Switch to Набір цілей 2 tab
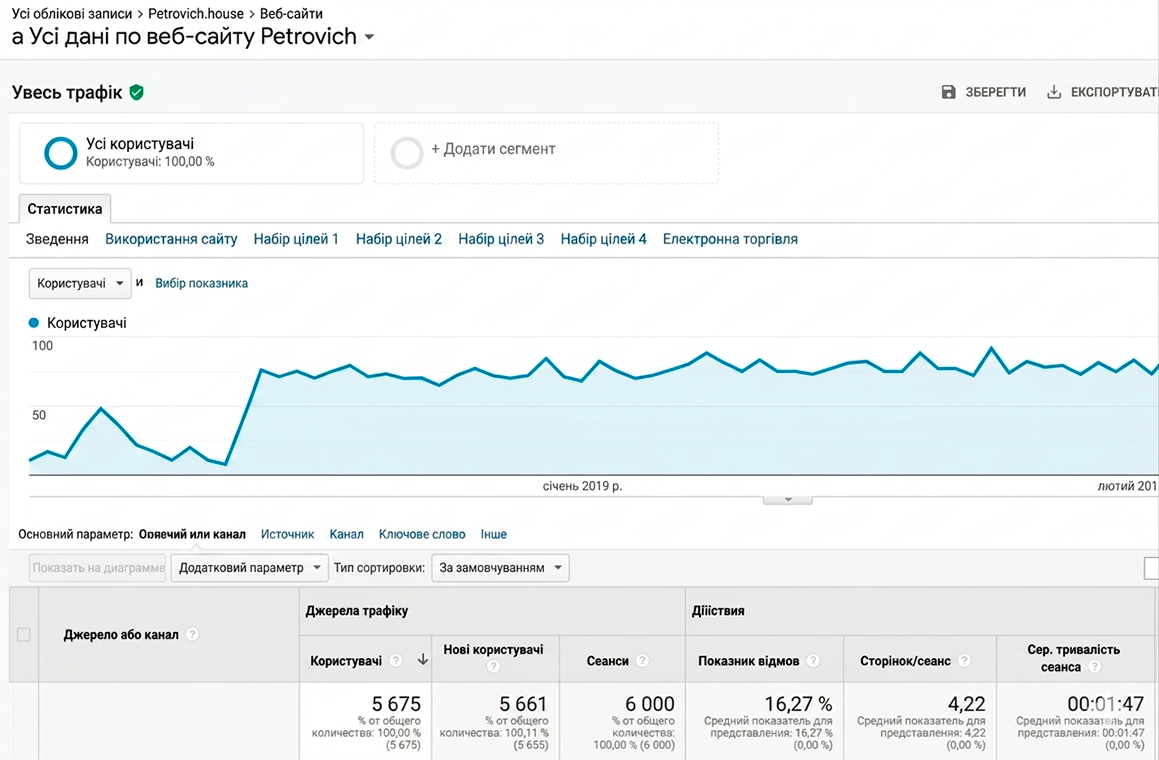This screenshot has height=760, width=1159. click(398, 239)
